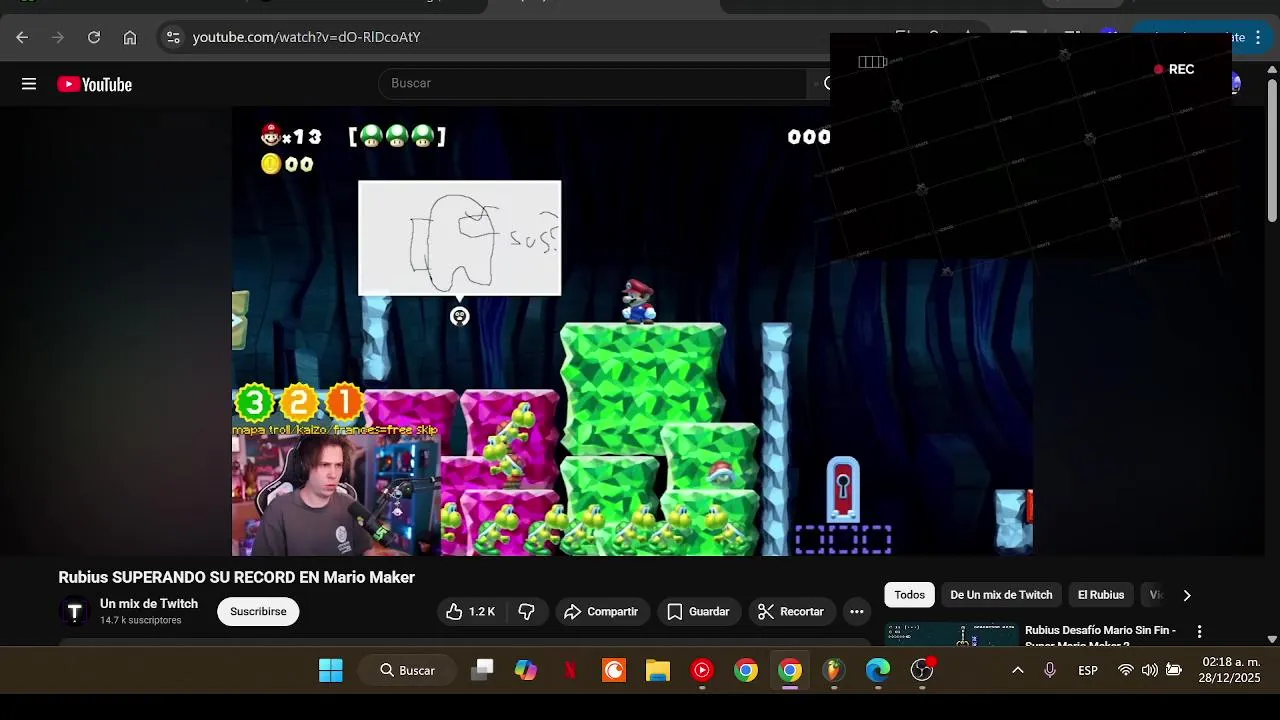Screen dimensions: 1280x720
Task: Click the battery tray icon
Action: click(1174, 671)
